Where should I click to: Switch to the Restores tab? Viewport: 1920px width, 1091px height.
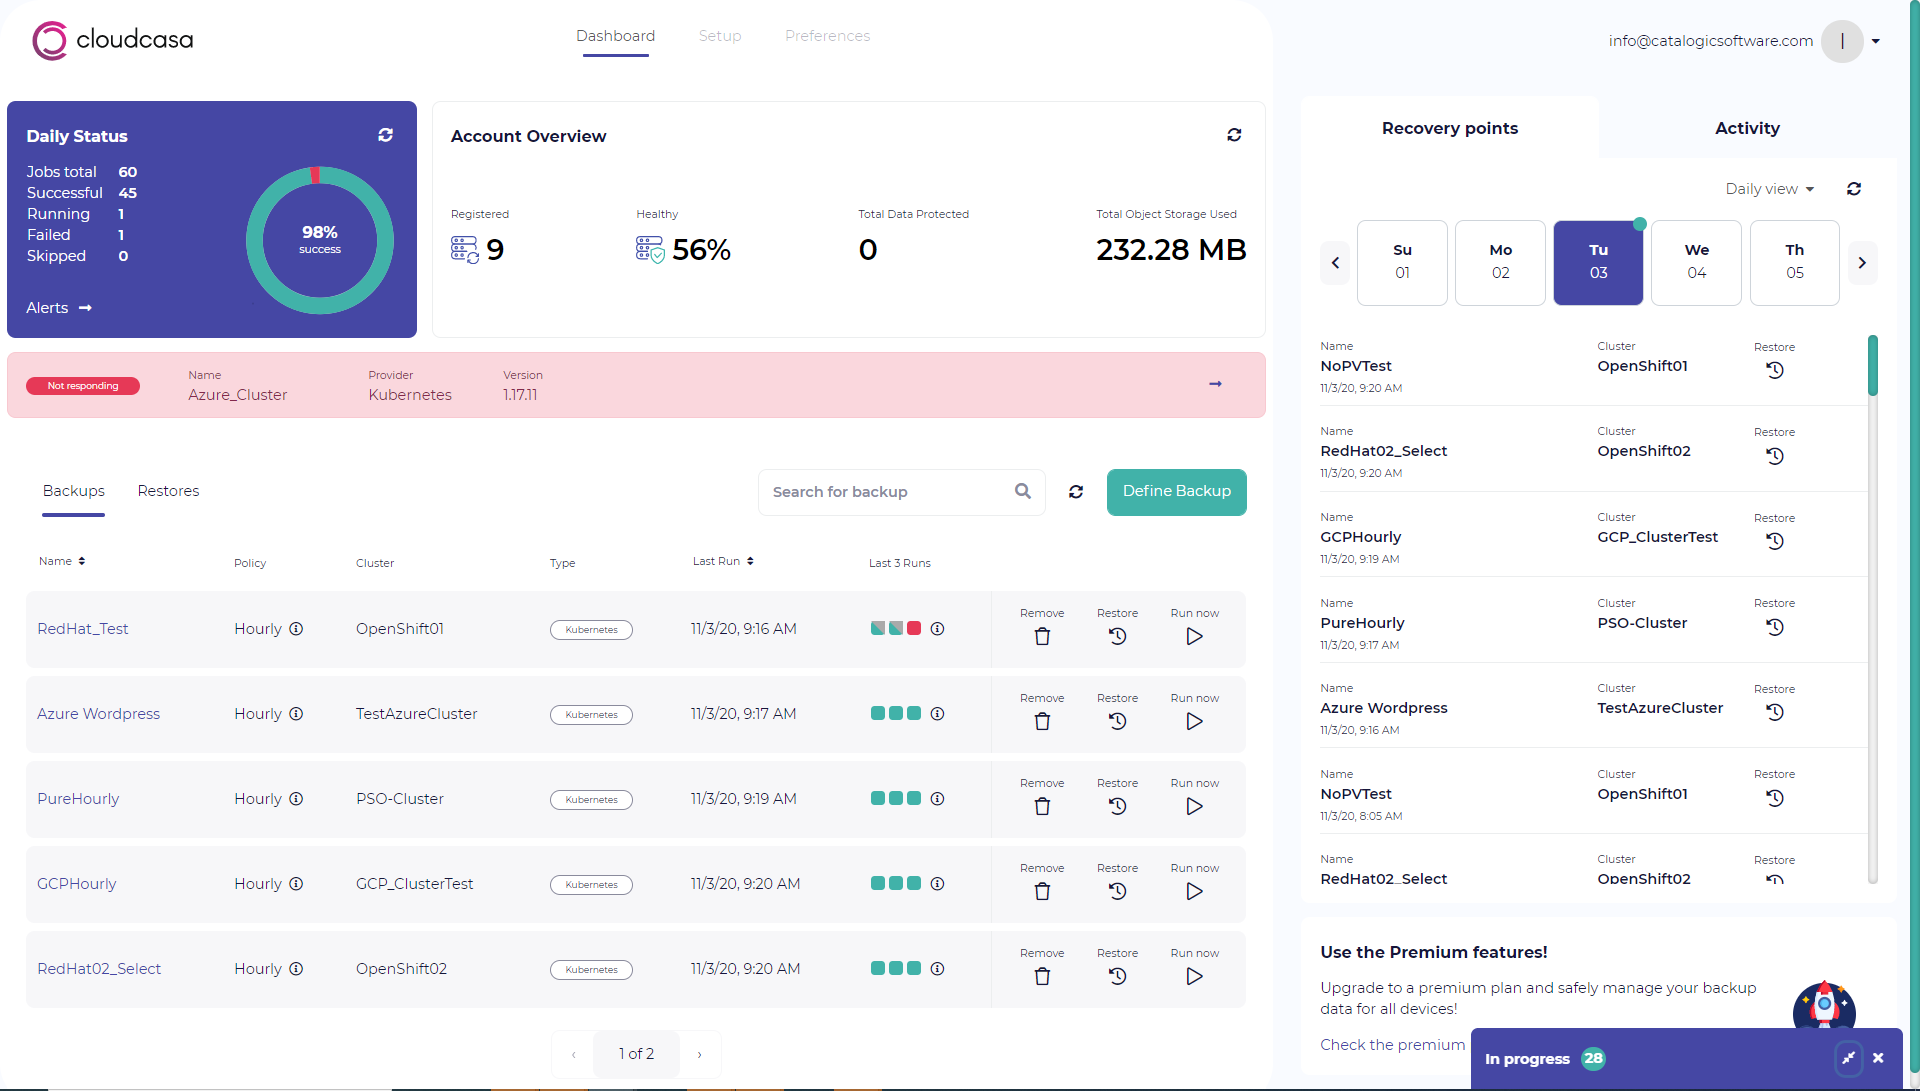coord(168,491)
